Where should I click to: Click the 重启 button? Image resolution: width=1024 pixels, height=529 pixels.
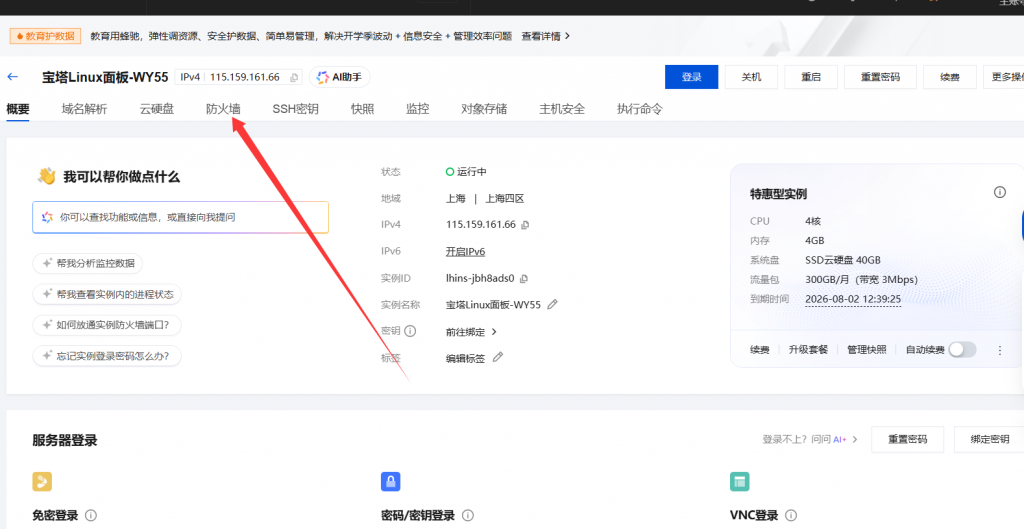click(x=810, y=77)
